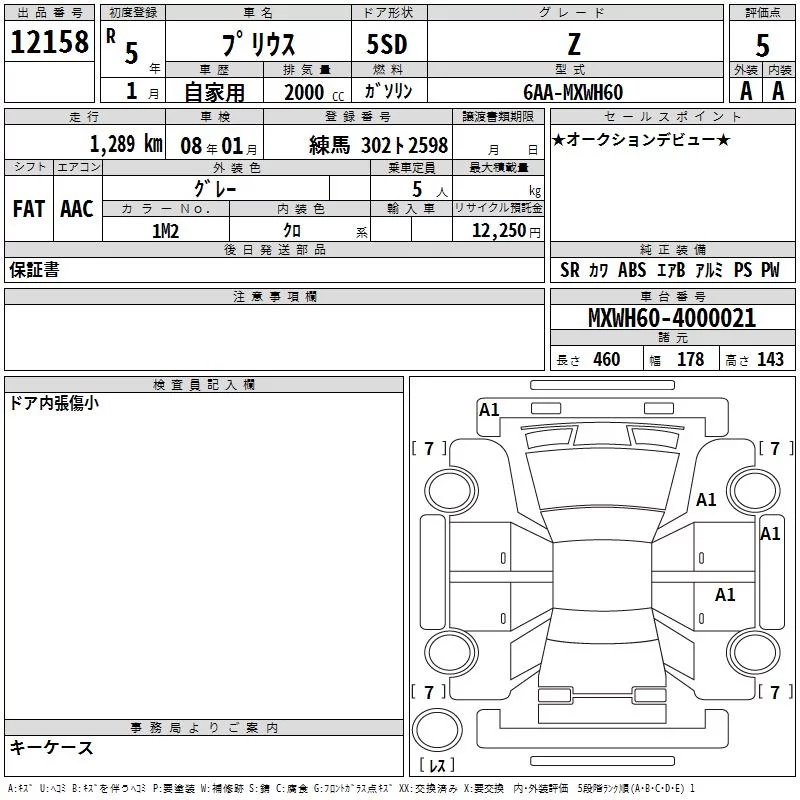Click the length value 460

(x=607, y=359)
